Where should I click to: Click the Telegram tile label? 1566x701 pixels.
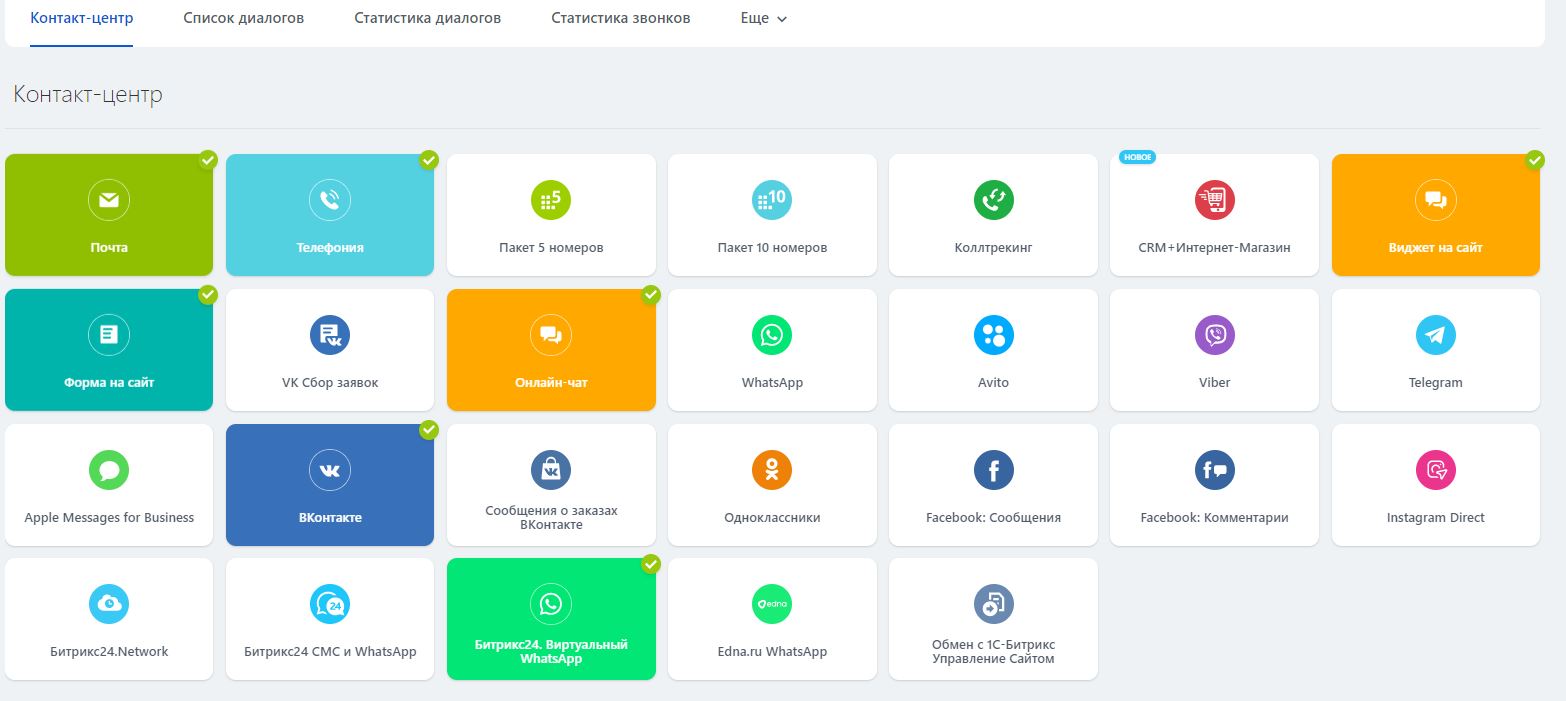click(1436, 382)
